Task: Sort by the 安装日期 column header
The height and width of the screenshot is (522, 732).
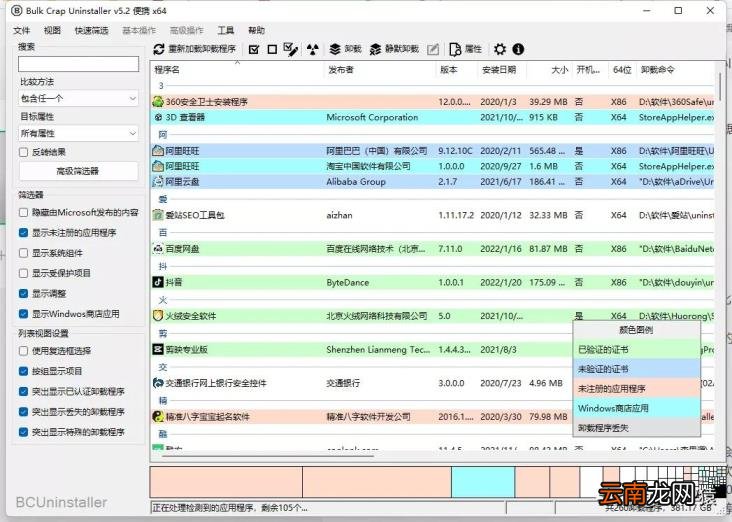Action: (502, 70)
